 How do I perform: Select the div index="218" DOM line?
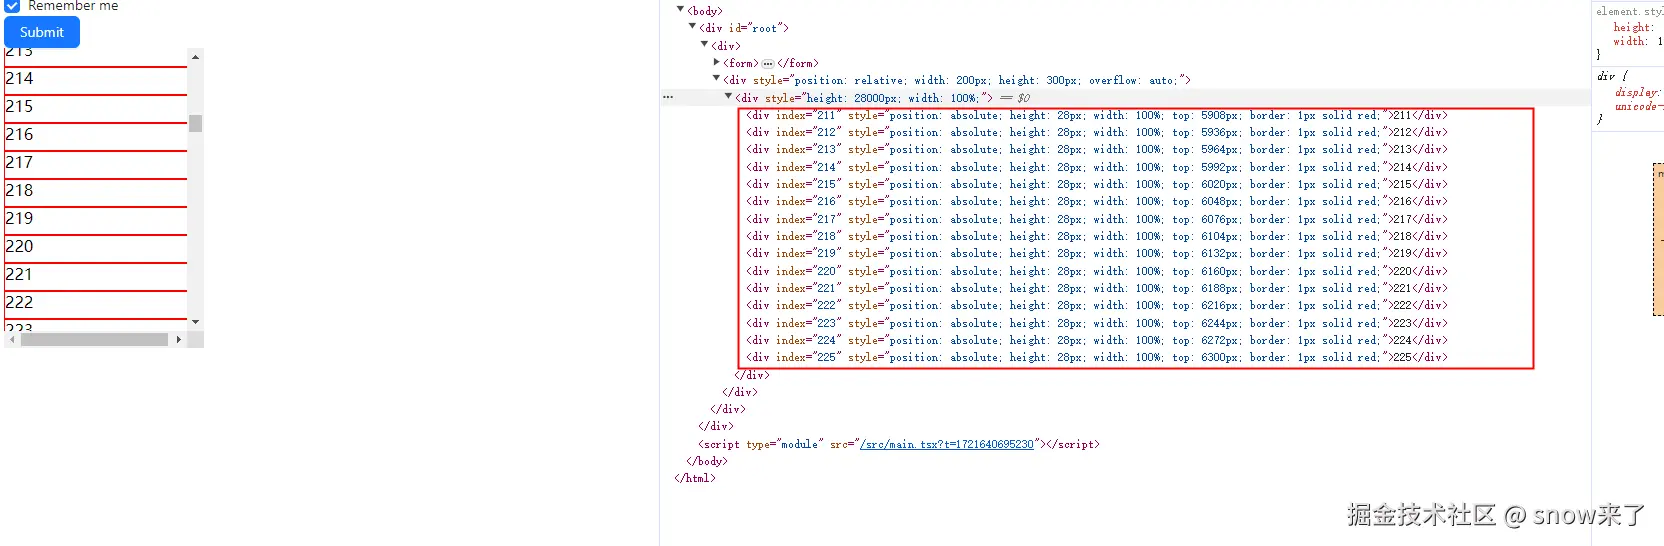[1096, 236]
